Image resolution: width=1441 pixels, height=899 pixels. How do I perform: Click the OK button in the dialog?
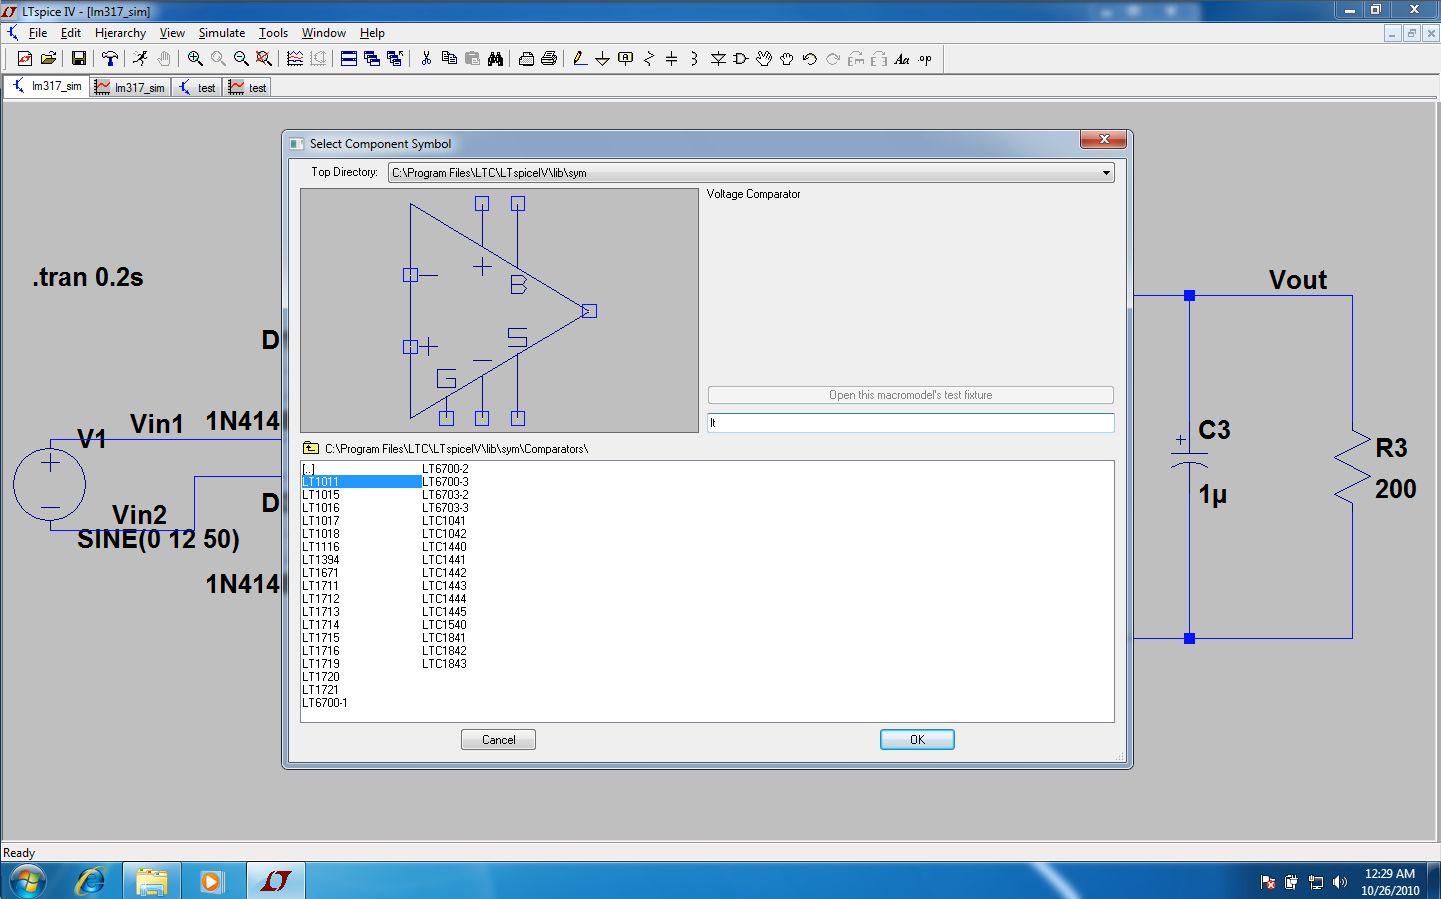click(x=917, y=739)
